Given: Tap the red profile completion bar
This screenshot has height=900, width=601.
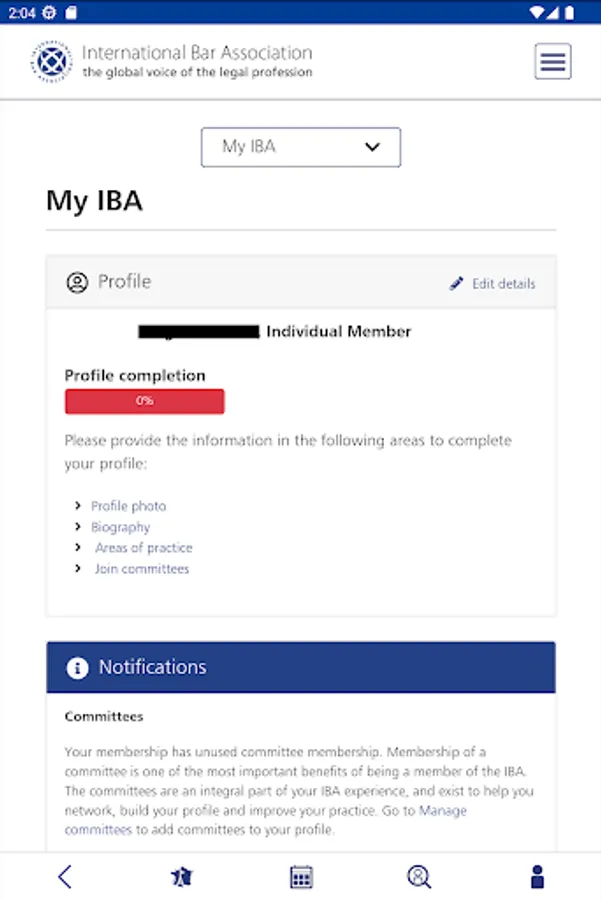Looking at the screenshot, I should 145,401.
